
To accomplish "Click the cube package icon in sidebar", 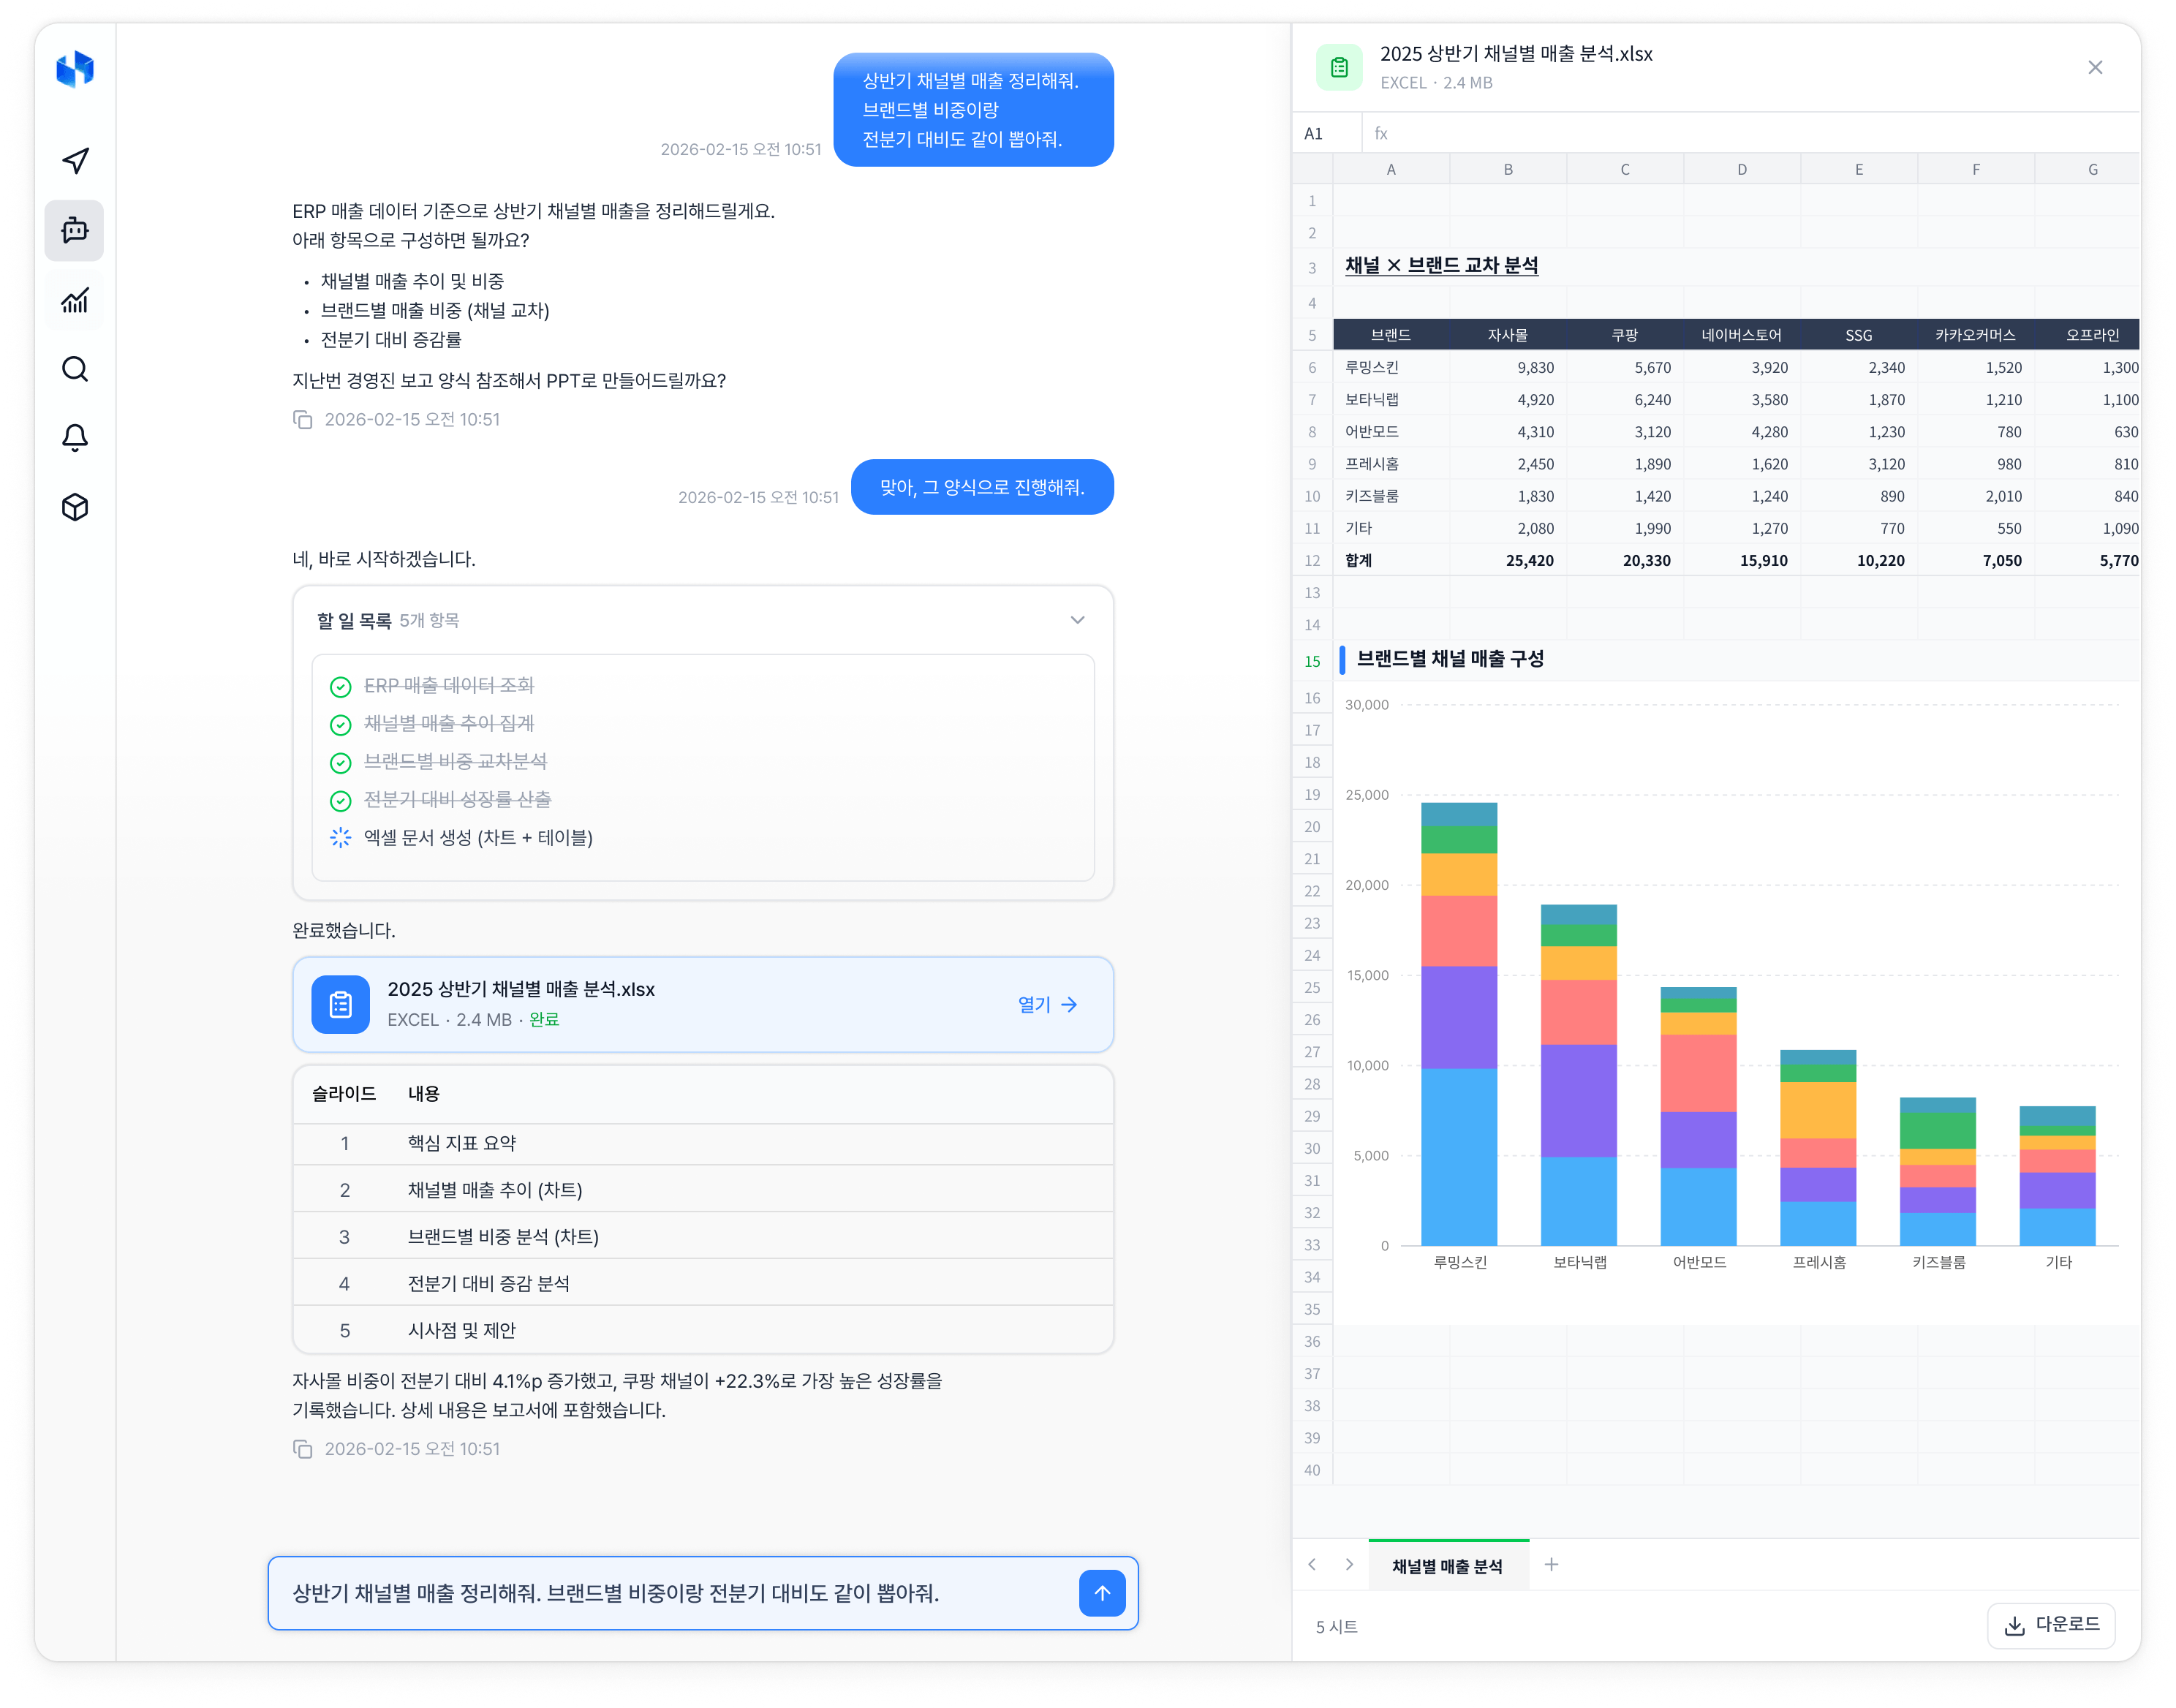I will point(75,507).
